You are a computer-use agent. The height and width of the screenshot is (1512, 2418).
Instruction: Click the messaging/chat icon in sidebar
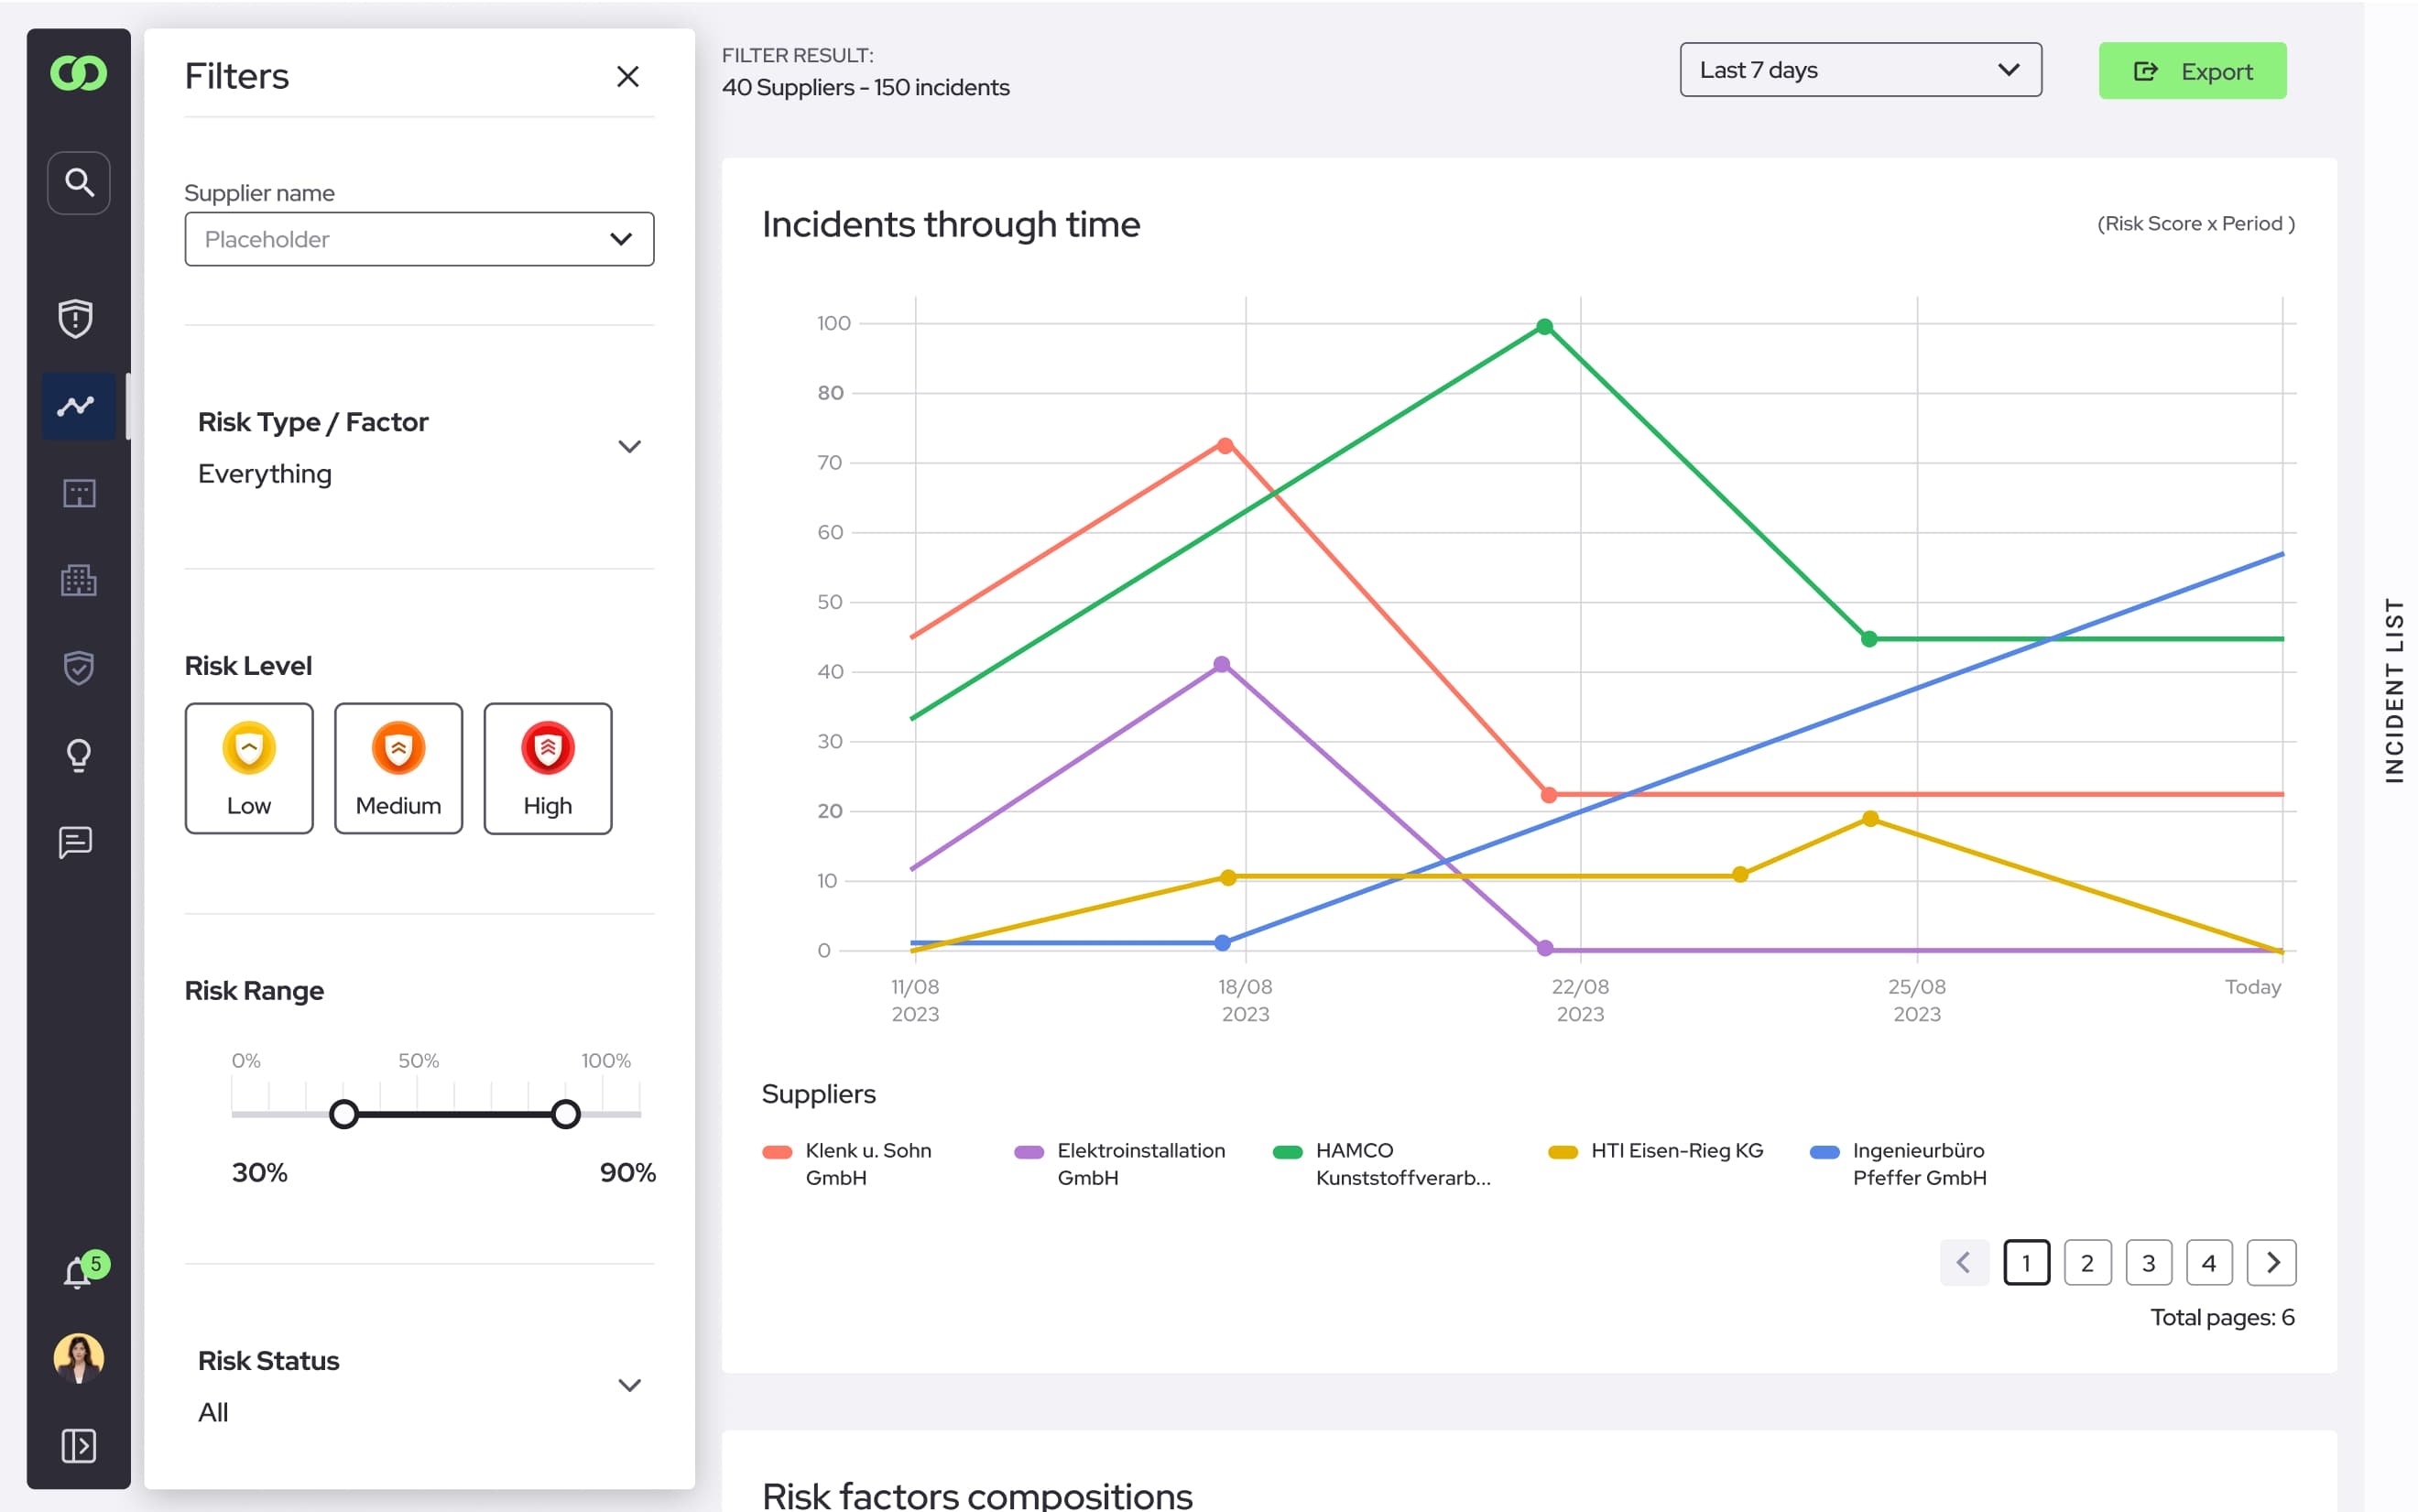pos(75,843)
